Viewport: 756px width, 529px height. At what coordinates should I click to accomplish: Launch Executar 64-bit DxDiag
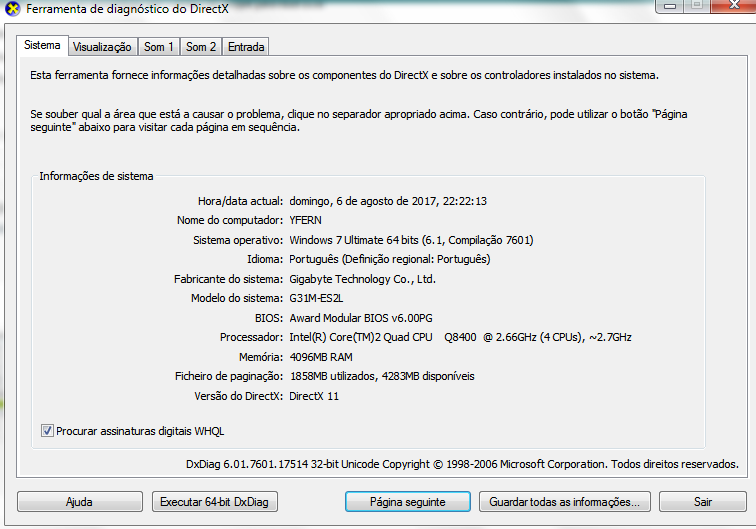(215, 502)
